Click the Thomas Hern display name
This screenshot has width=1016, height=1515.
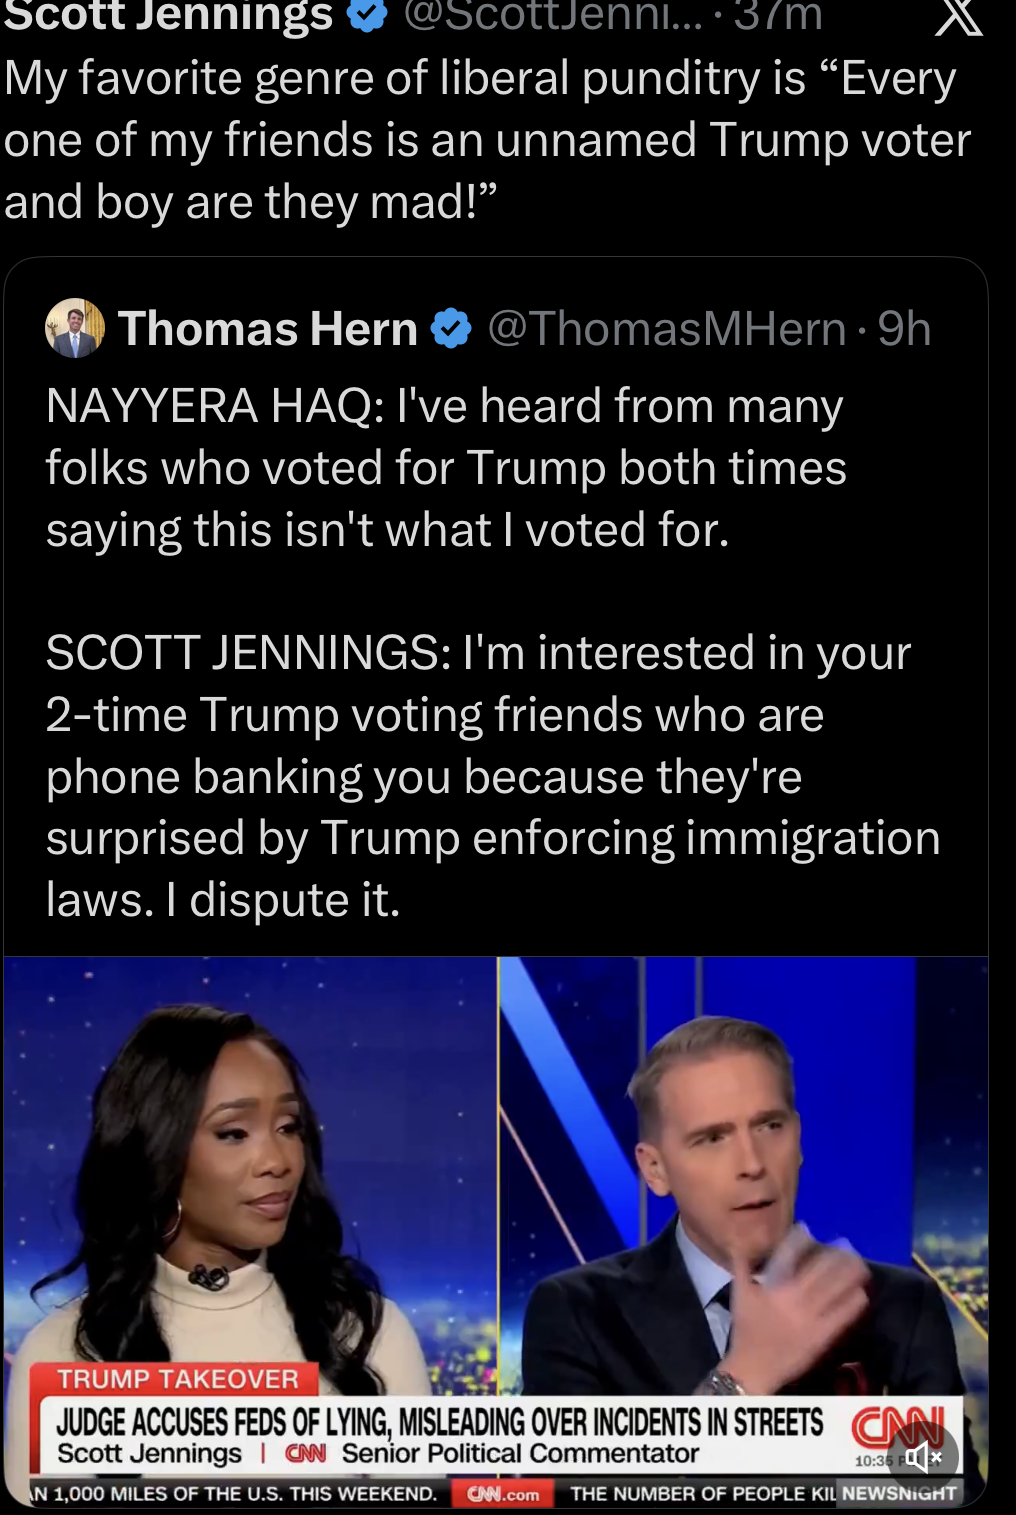[267, 329]
